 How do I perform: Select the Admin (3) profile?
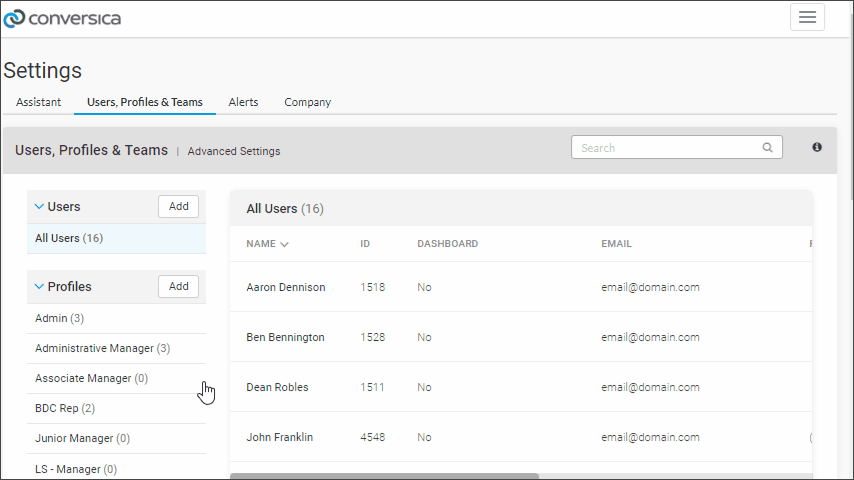pos(117,318)
